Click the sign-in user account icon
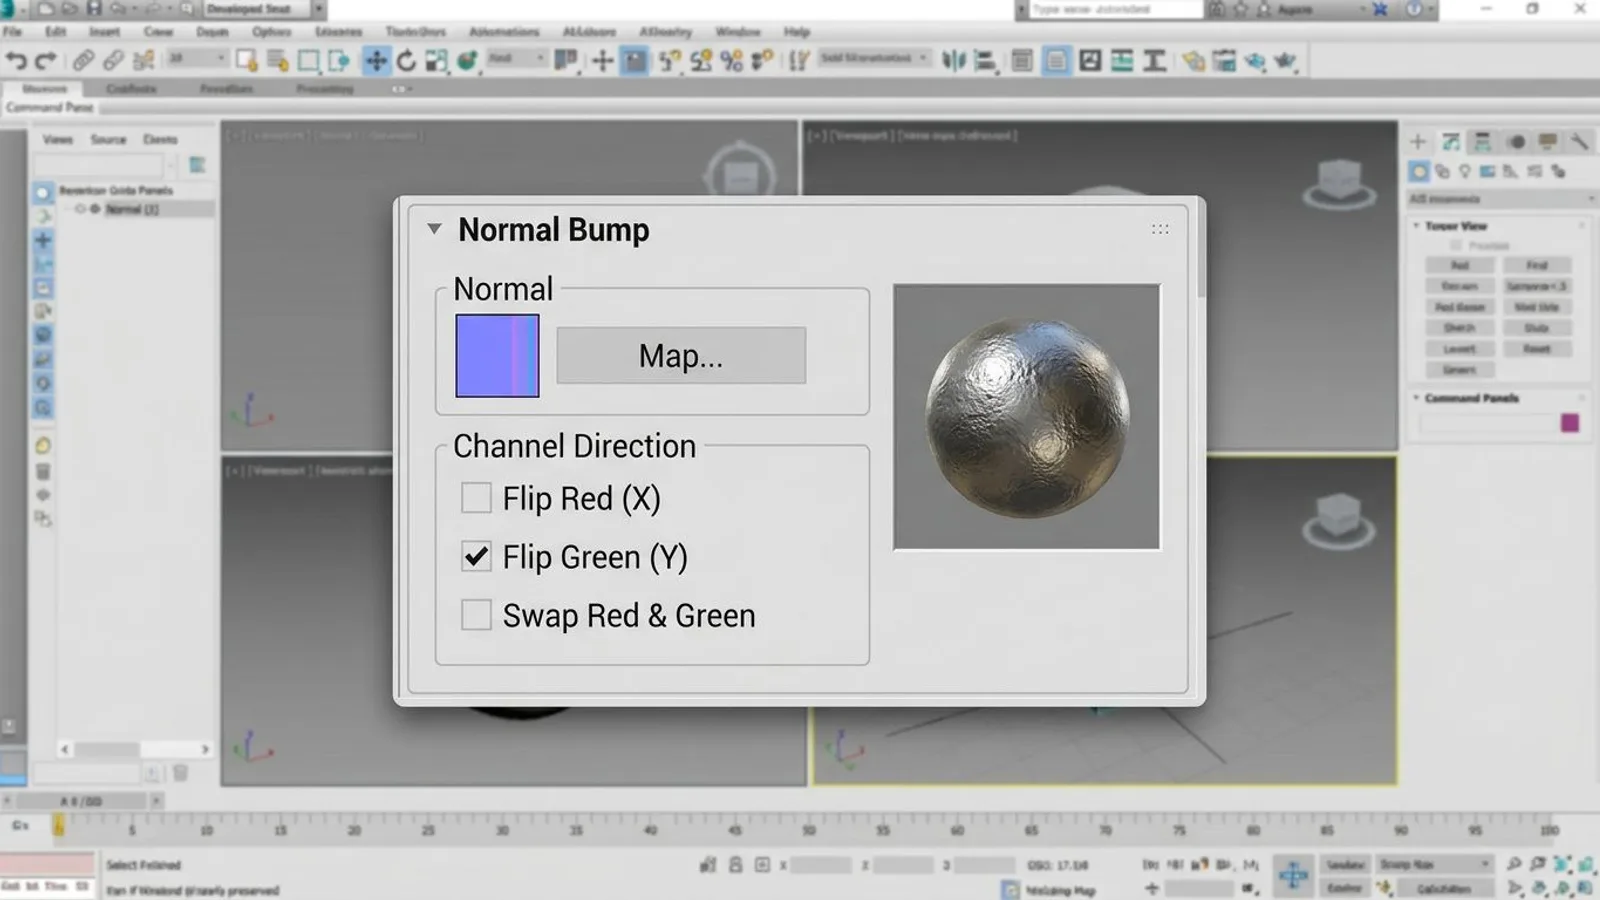The image size is (1600, 900). [x=1264, y=9]
